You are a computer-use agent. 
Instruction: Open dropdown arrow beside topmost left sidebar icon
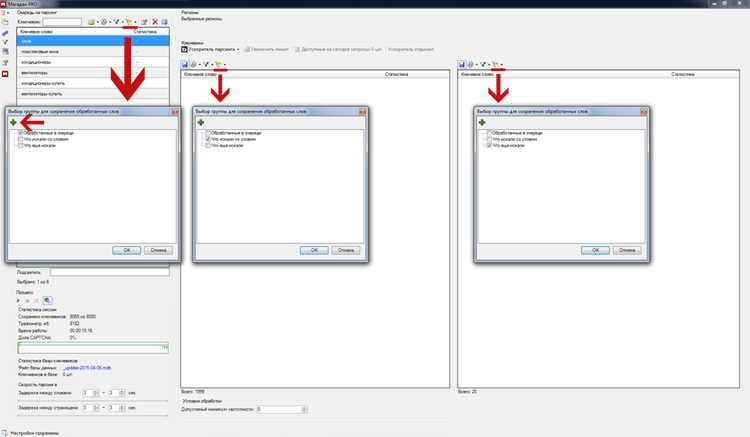8,13
